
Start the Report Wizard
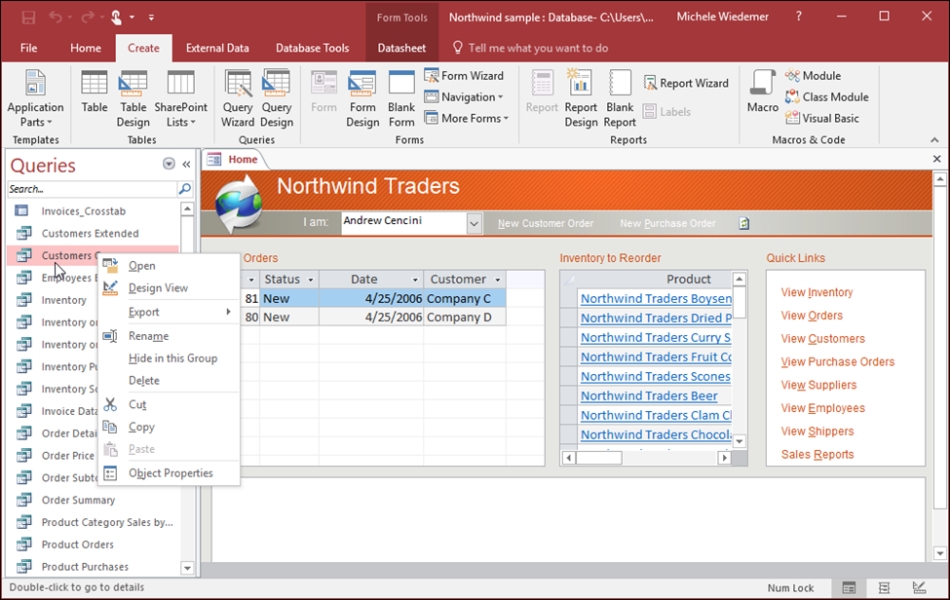(686, 83)
